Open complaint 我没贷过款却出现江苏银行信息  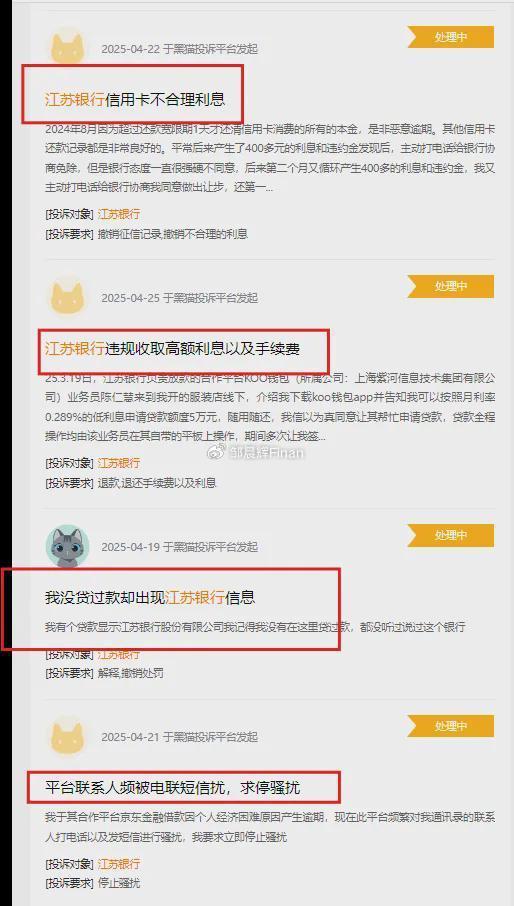coord(150,597)
